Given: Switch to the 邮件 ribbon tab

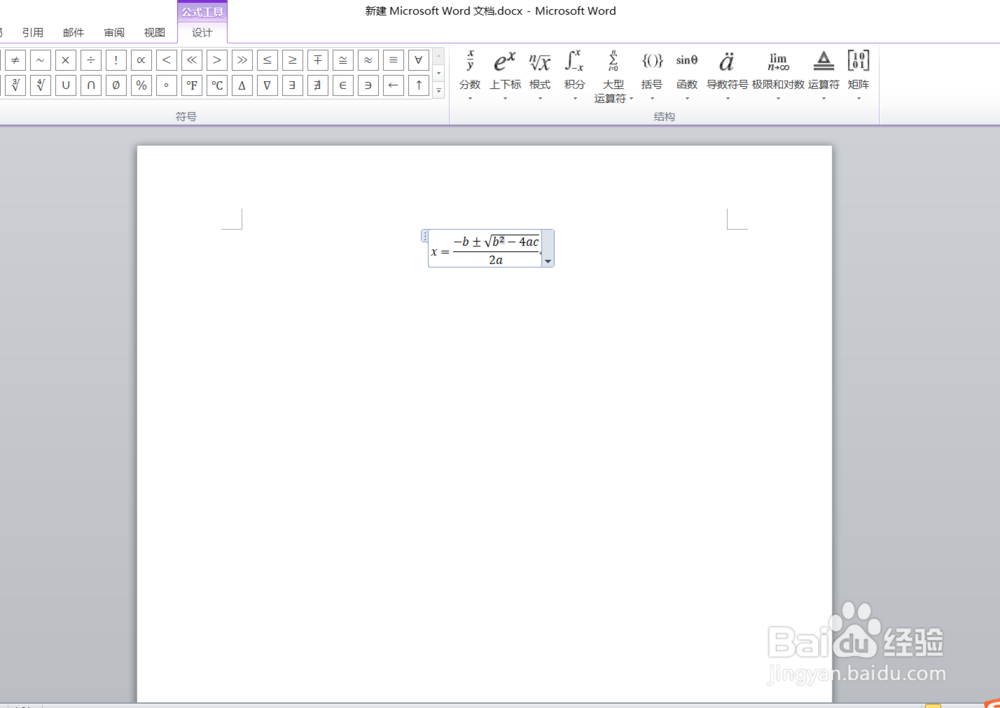Looking at the screenshot, I should [73, 33].
